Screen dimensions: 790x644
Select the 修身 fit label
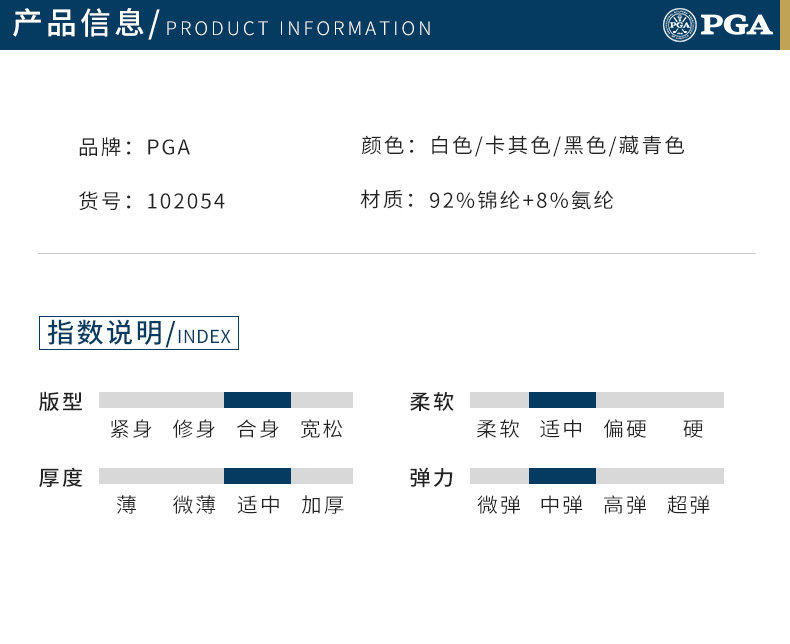[x=194, y=429]
